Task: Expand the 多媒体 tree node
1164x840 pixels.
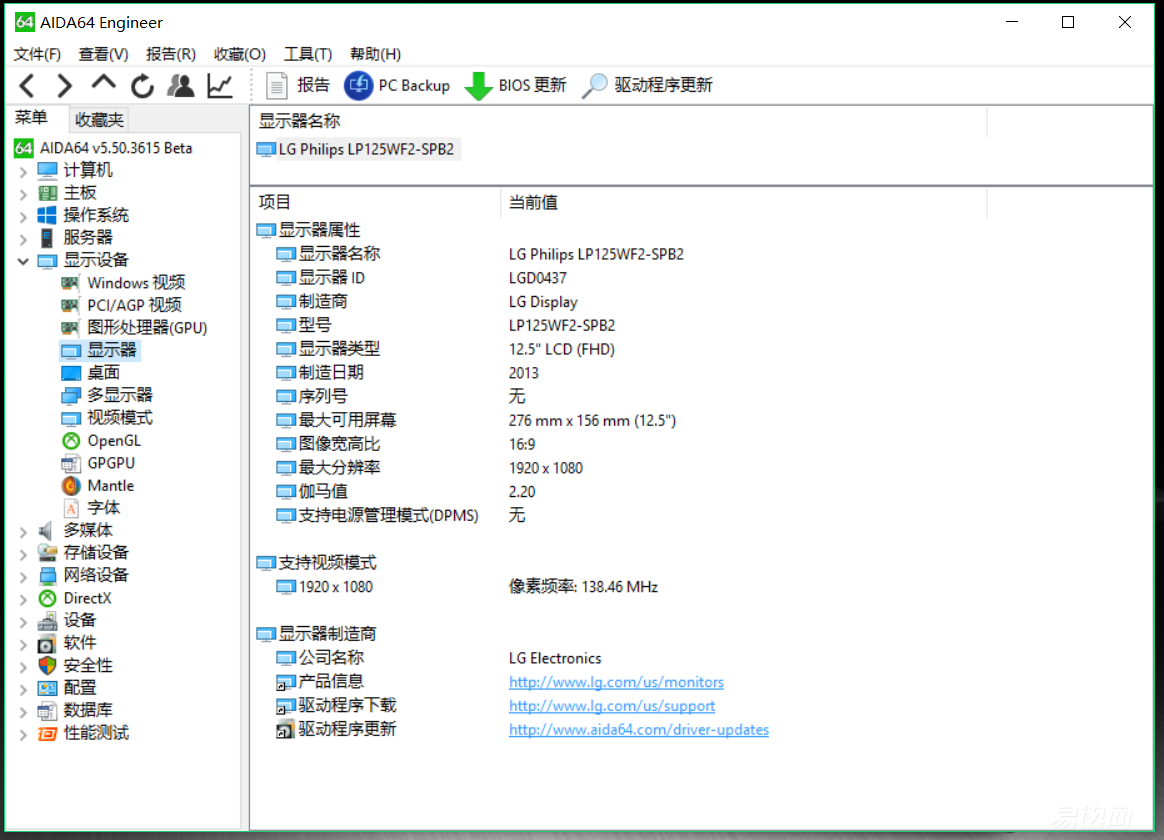Action: click(x=23, y=531)
